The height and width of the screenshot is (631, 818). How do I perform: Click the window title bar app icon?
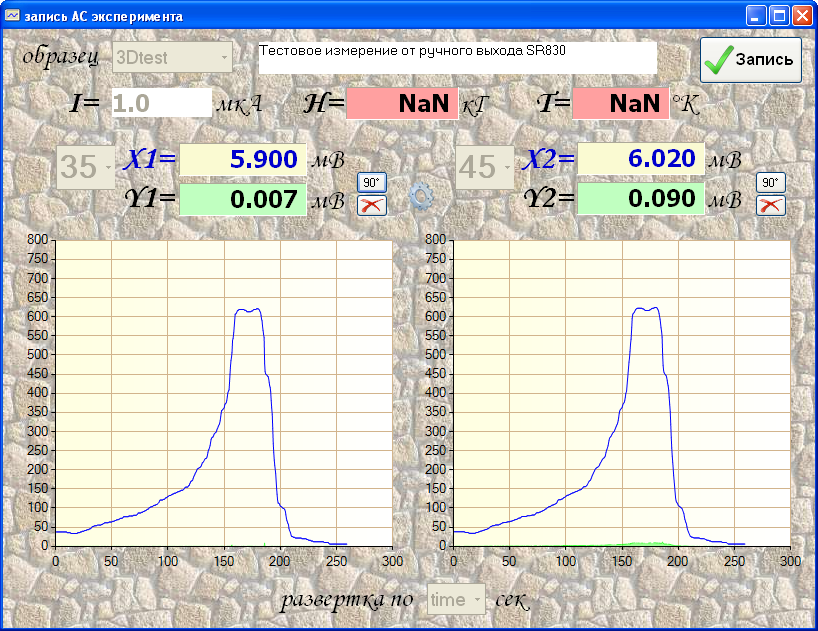click(x=12, y=16)
